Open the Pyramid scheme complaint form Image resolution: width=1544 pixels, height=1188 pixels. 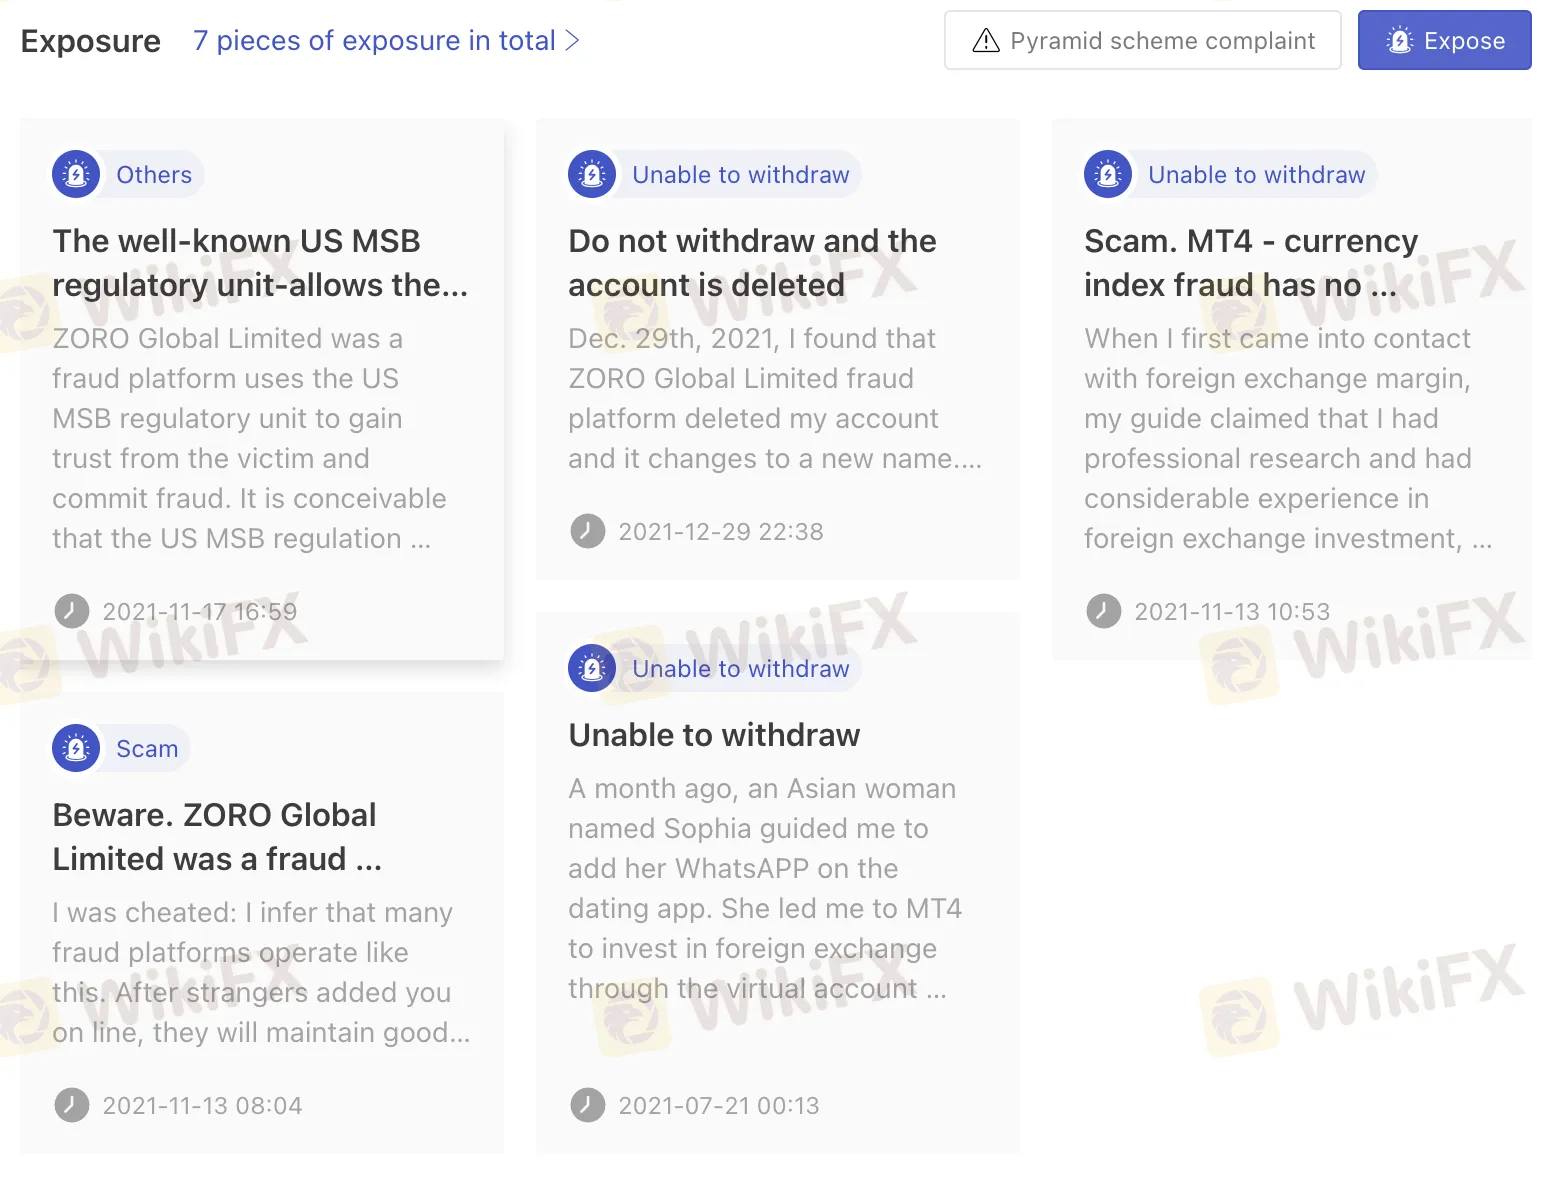tap(1142, 41)
